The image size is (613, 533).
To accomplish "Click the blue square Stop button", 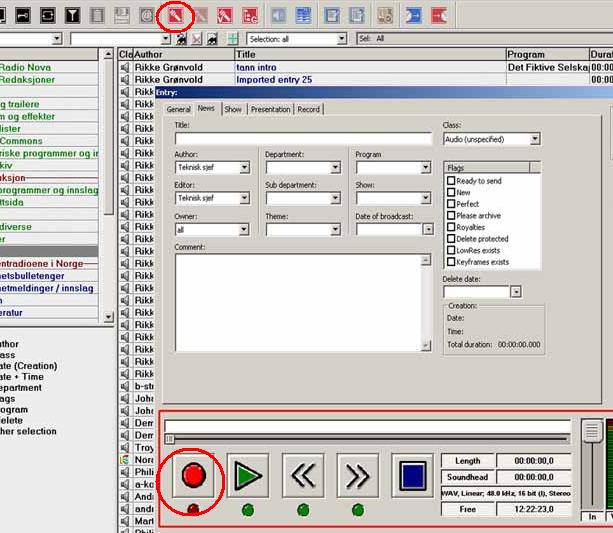I will [412, 475].
